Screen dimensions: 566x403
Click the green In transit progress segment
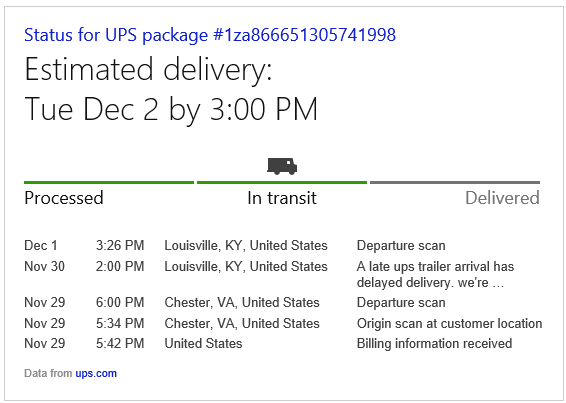[x=282, y=182]
